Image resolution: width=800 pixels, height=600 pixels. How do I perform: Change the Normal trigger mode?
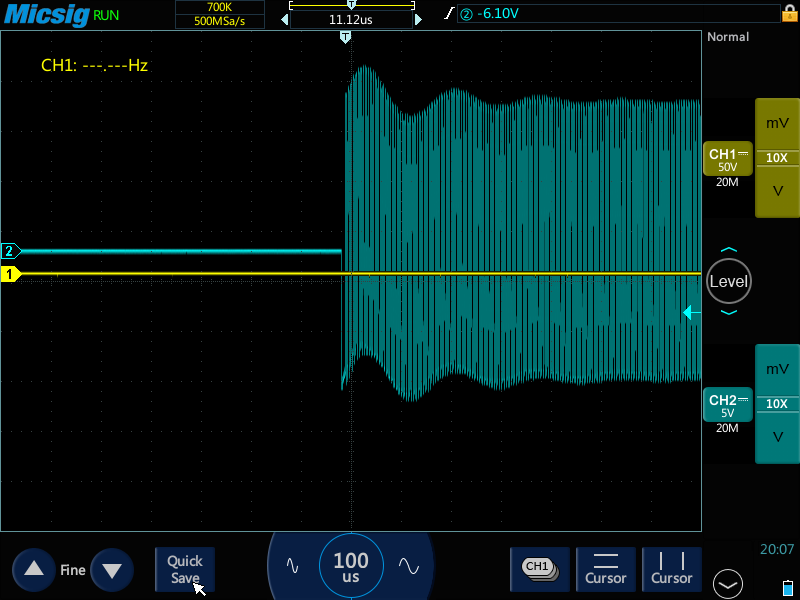pyautogui.click(x=728, y=37)
